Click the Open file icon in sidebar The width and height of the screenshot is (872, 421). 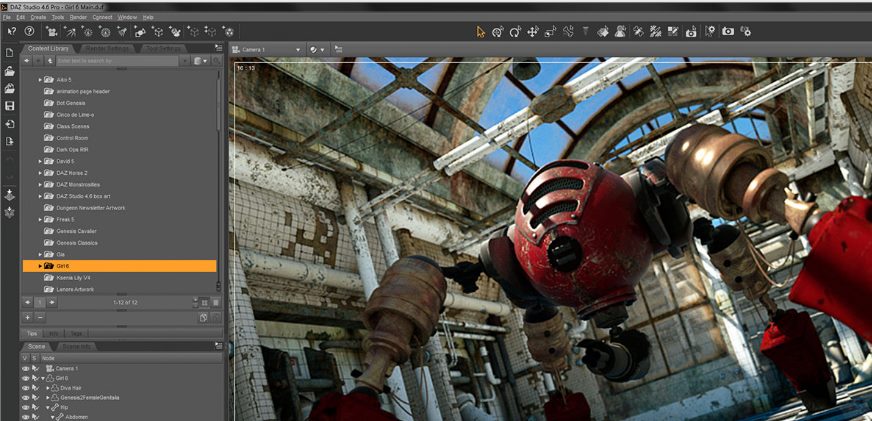pos(9,71)
